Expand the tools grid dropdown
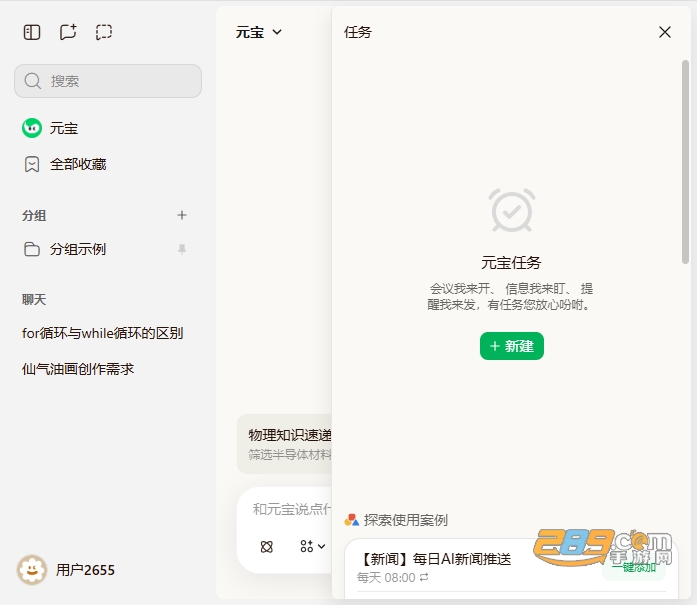The image size is (697, 605). pos(312,546)
